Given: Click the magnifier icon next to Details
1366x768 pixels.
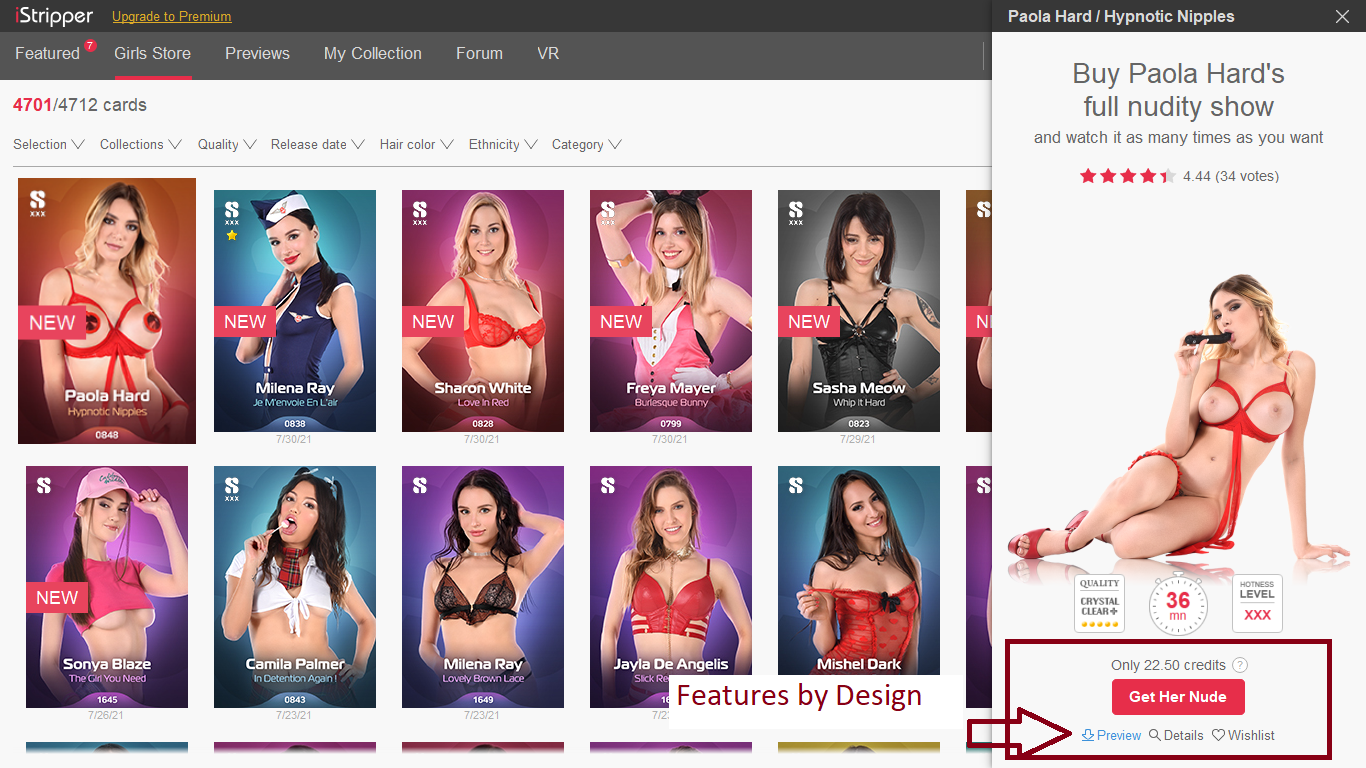Looking at the screenshot, I should (1155, 735).
